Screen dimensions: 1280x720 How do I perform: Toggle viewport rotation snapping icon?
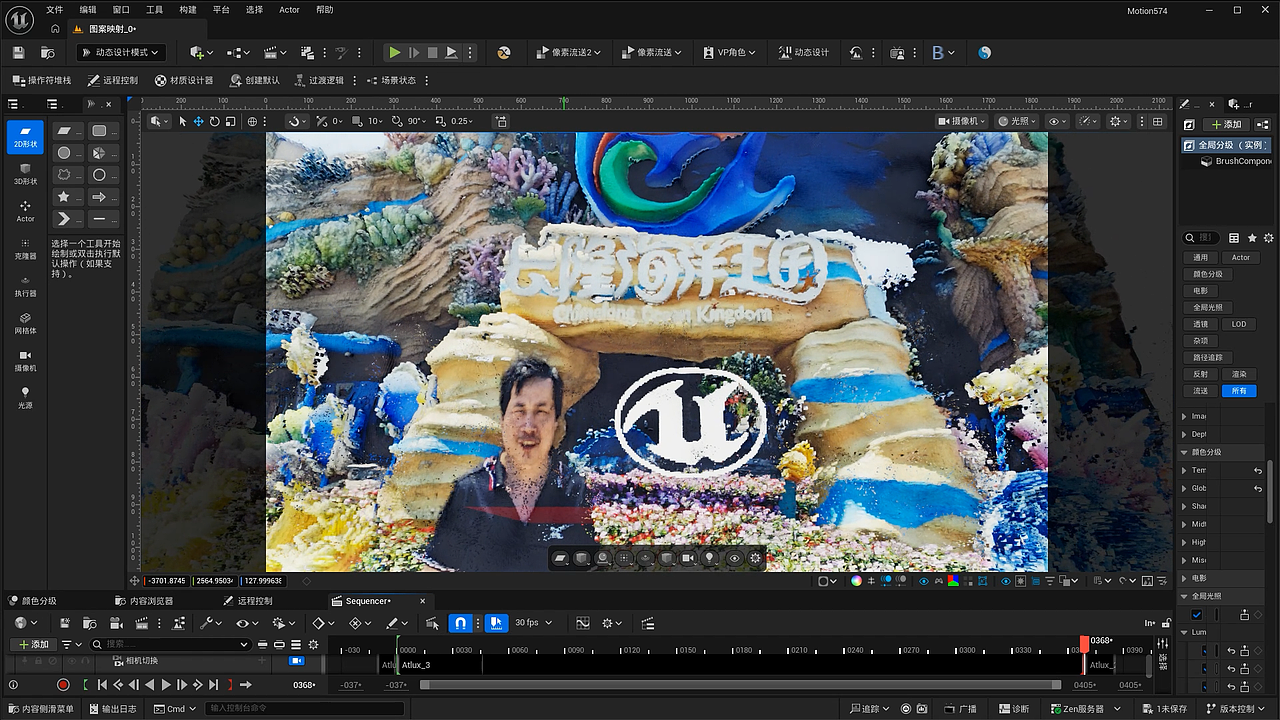398,121
